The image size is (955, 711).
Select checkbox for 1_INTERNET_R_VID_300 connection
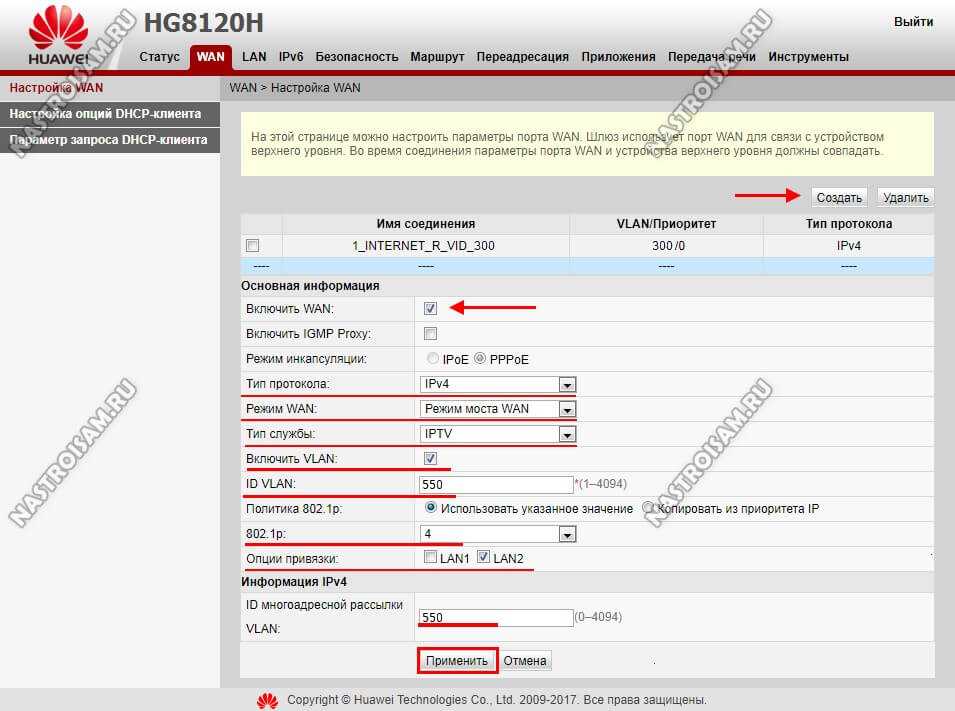click(x=252, y=245)
